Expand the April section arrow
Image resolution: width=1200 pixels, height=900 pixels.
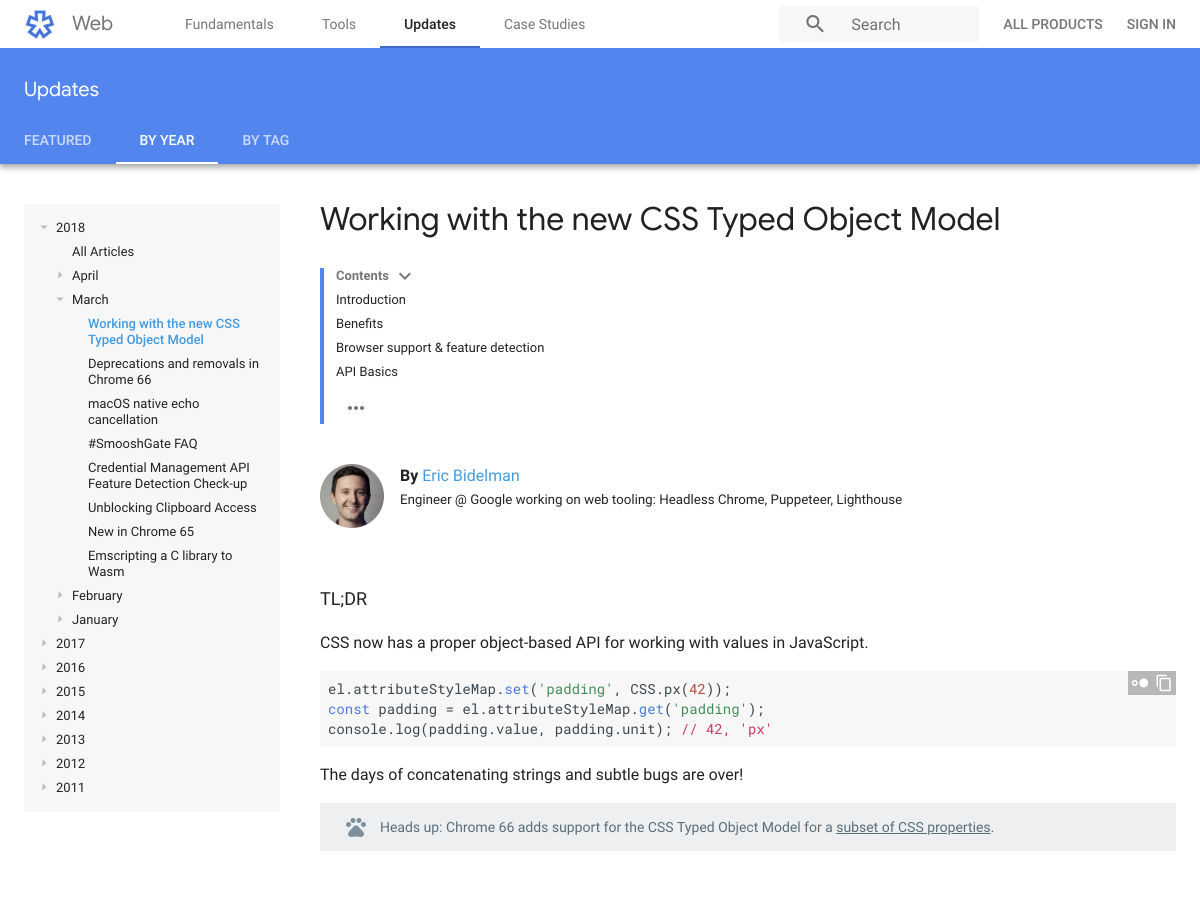click(x=60, y=275)
